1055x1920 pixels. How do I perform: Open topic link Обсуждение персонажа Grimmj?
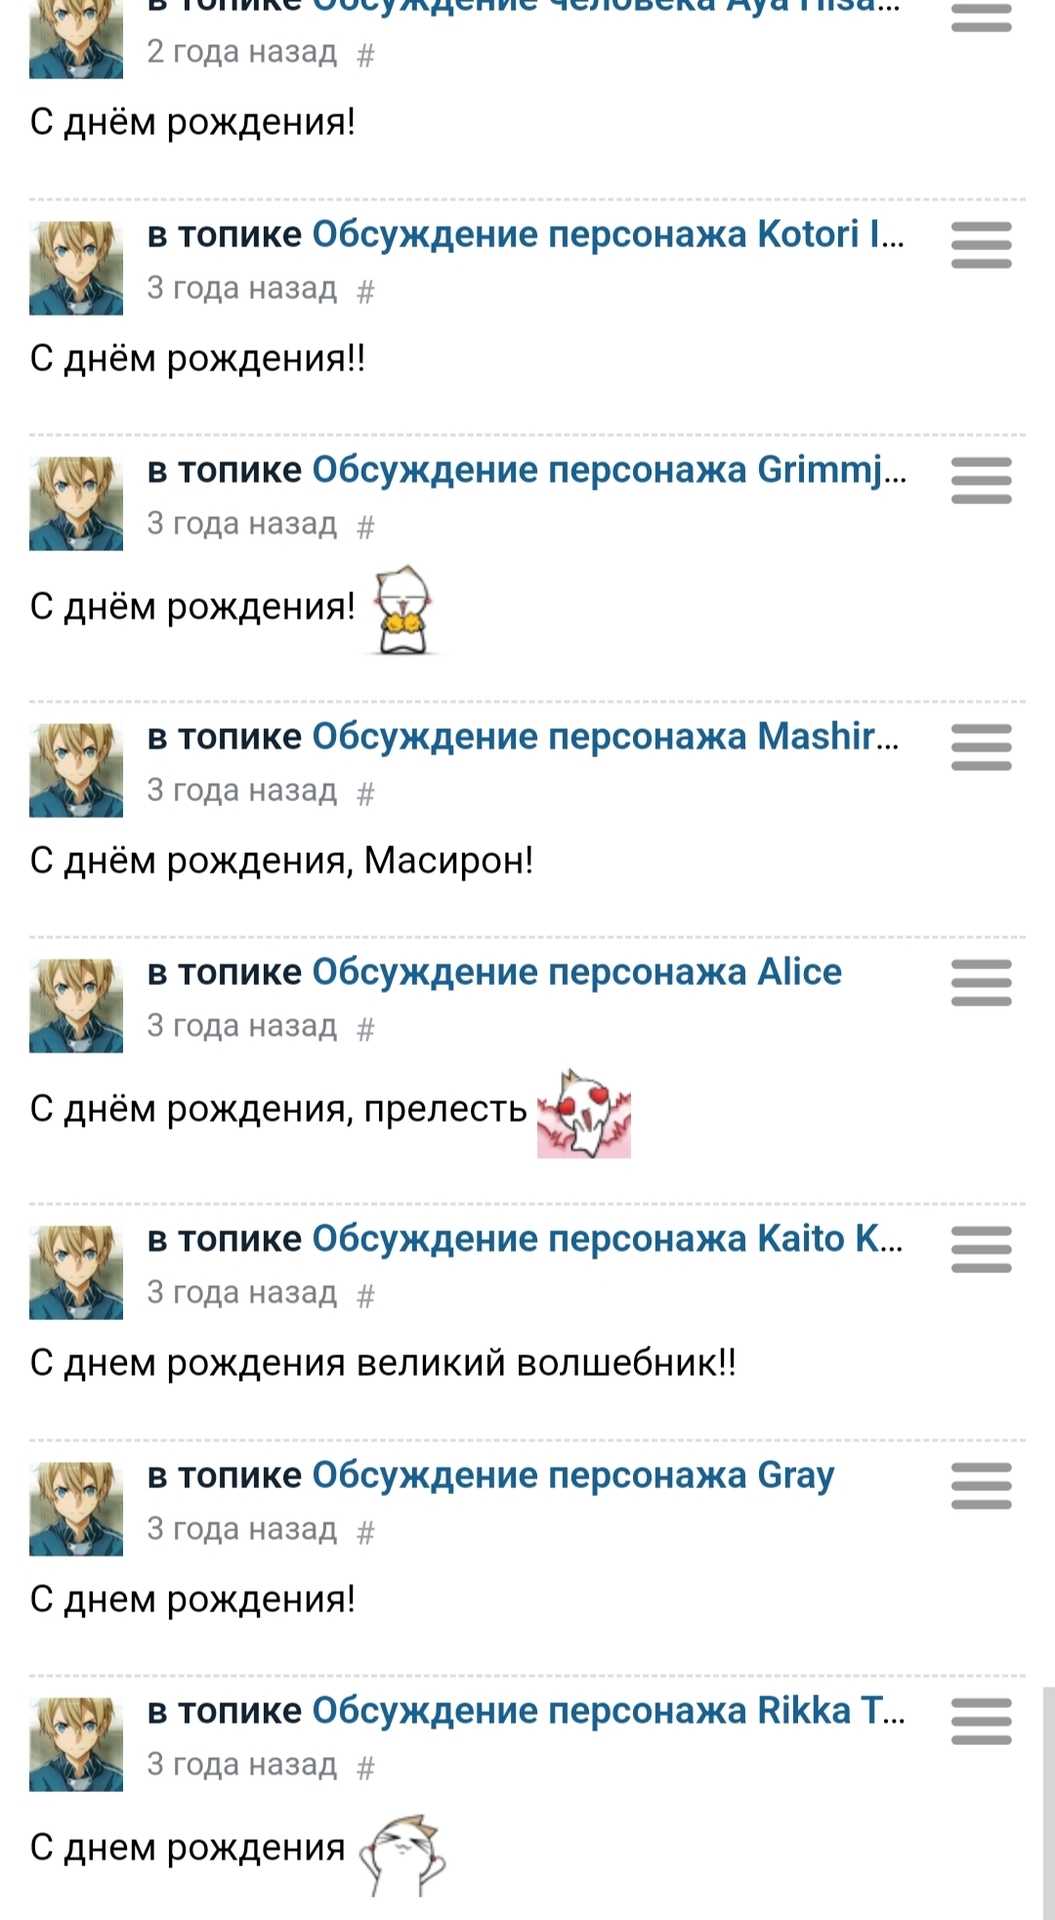point(608,470)
